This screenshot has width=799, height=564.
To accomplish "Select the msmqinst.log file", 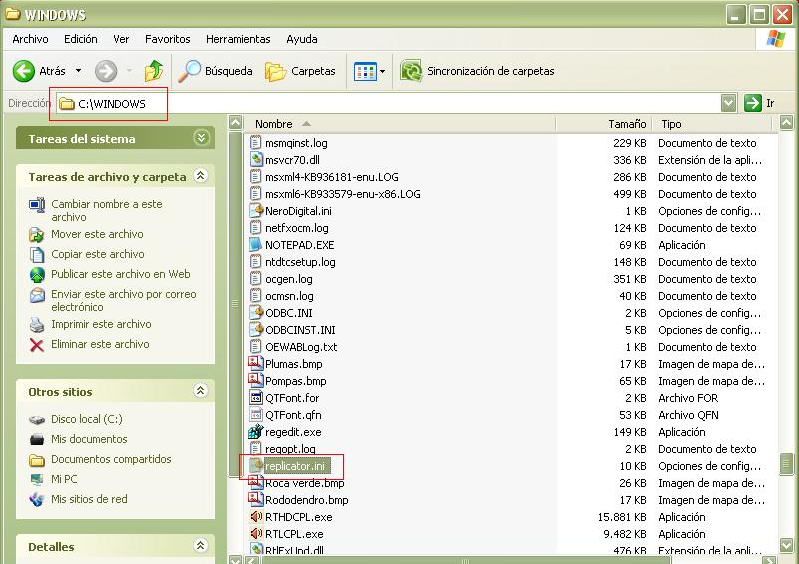I will pos(296,143).
